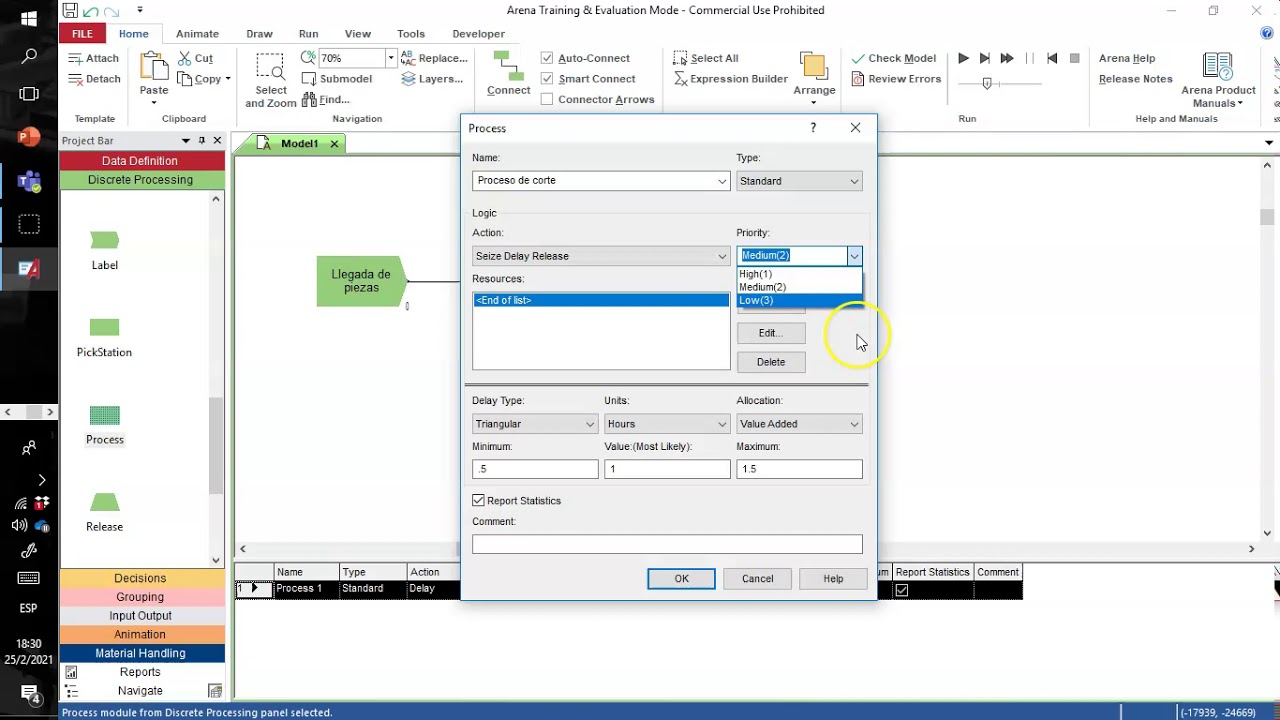Viewport: 1280px width, 720px height.
Task: Click the Cut icon
Action: point(186,58)
